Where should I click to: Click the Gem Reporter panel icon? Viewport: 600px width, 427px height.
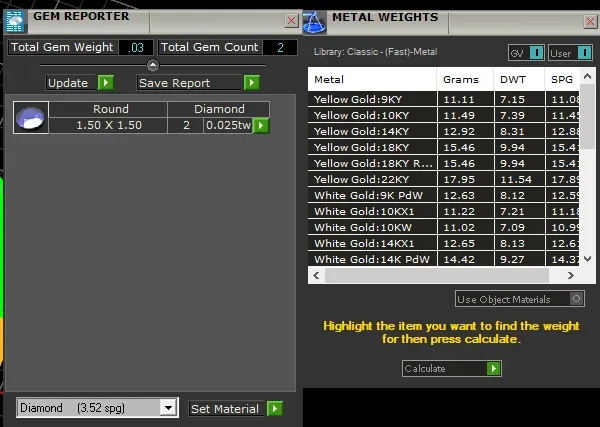pyautogui.click(x=15, y=21)
